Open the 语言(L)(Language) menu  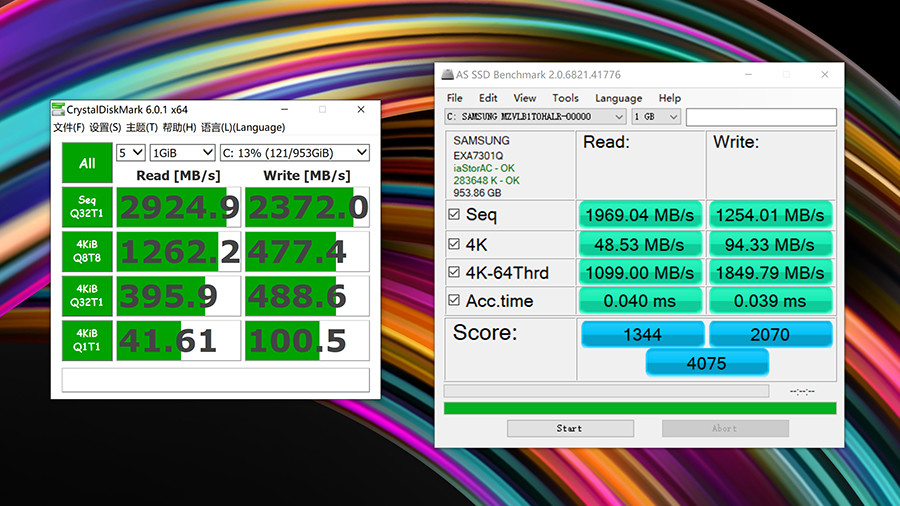(243, 127)
